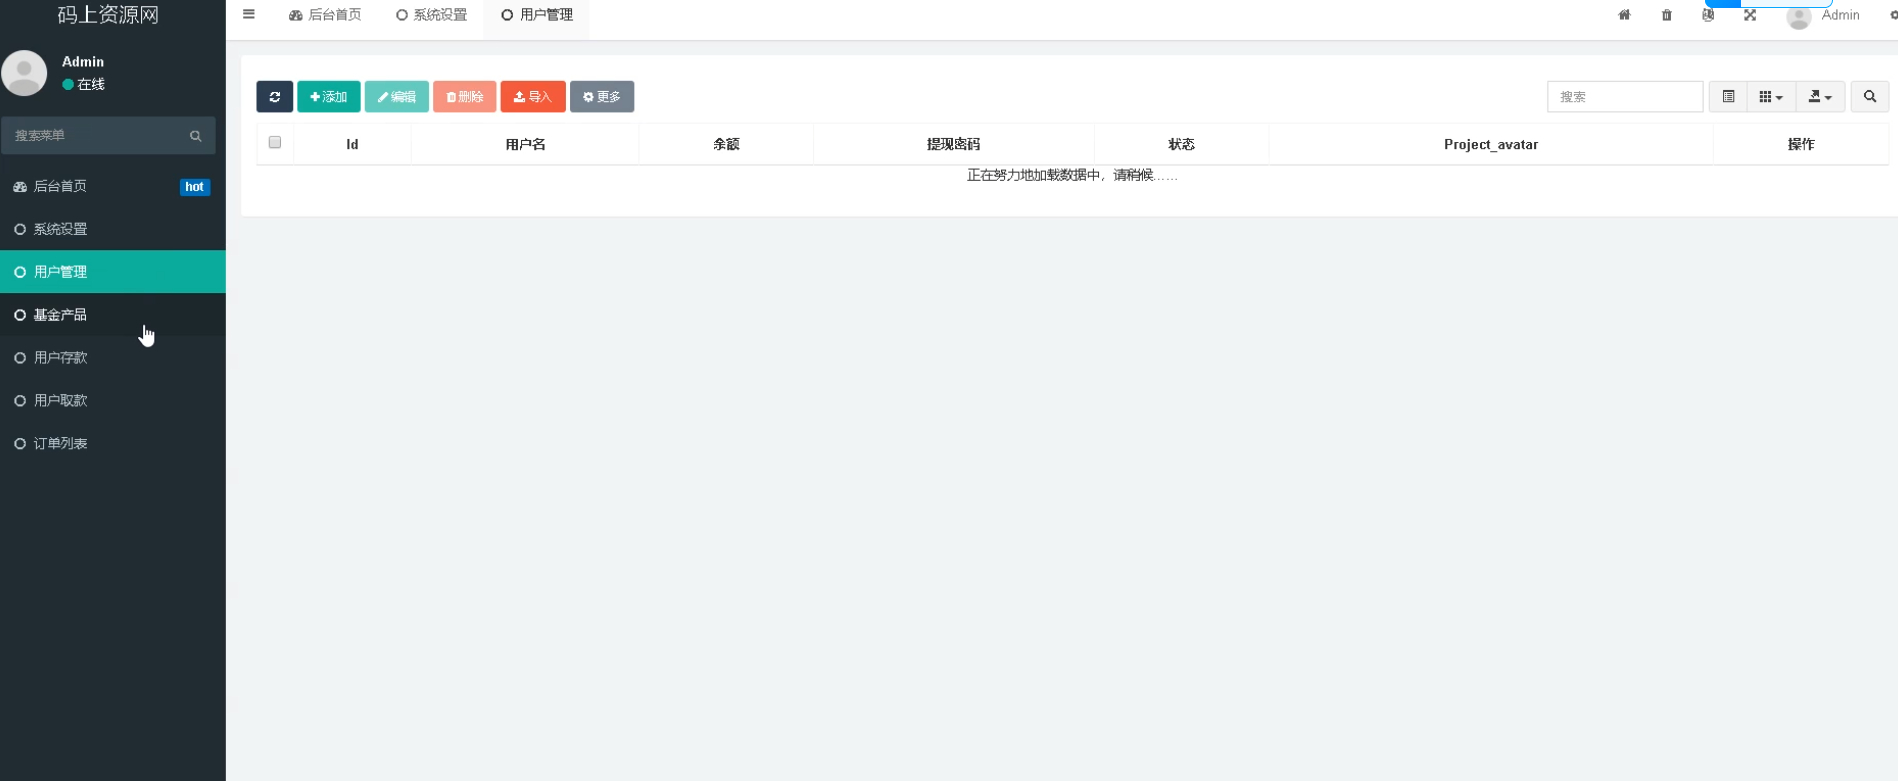Open the export data dropdown
The height and width of the screenshot is (781, 1898).
(x=1820, y=97)
